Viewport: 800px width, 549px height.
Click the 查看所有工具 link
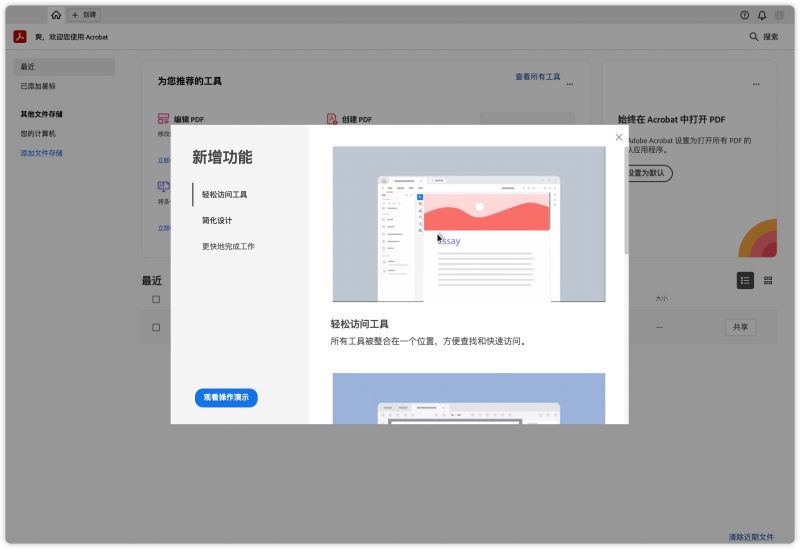click(x=537, y=77)
